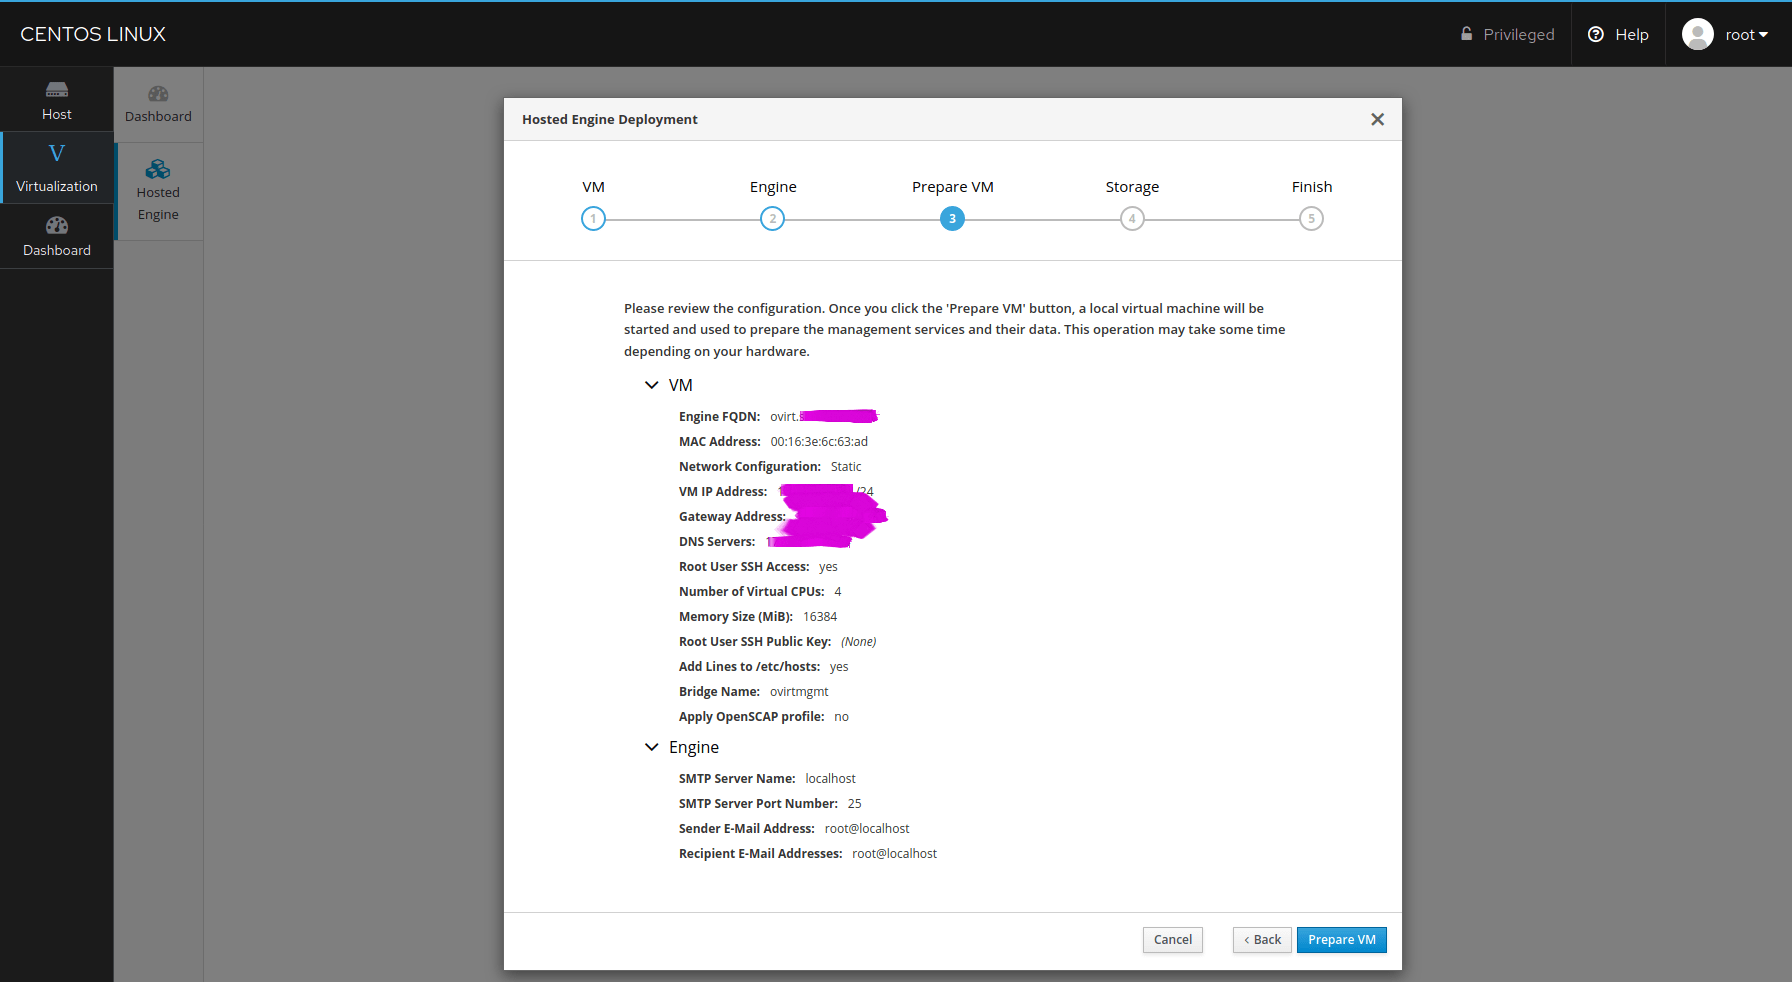Close the Hosted Engine Deployment dialog

tap(1377, 119)
